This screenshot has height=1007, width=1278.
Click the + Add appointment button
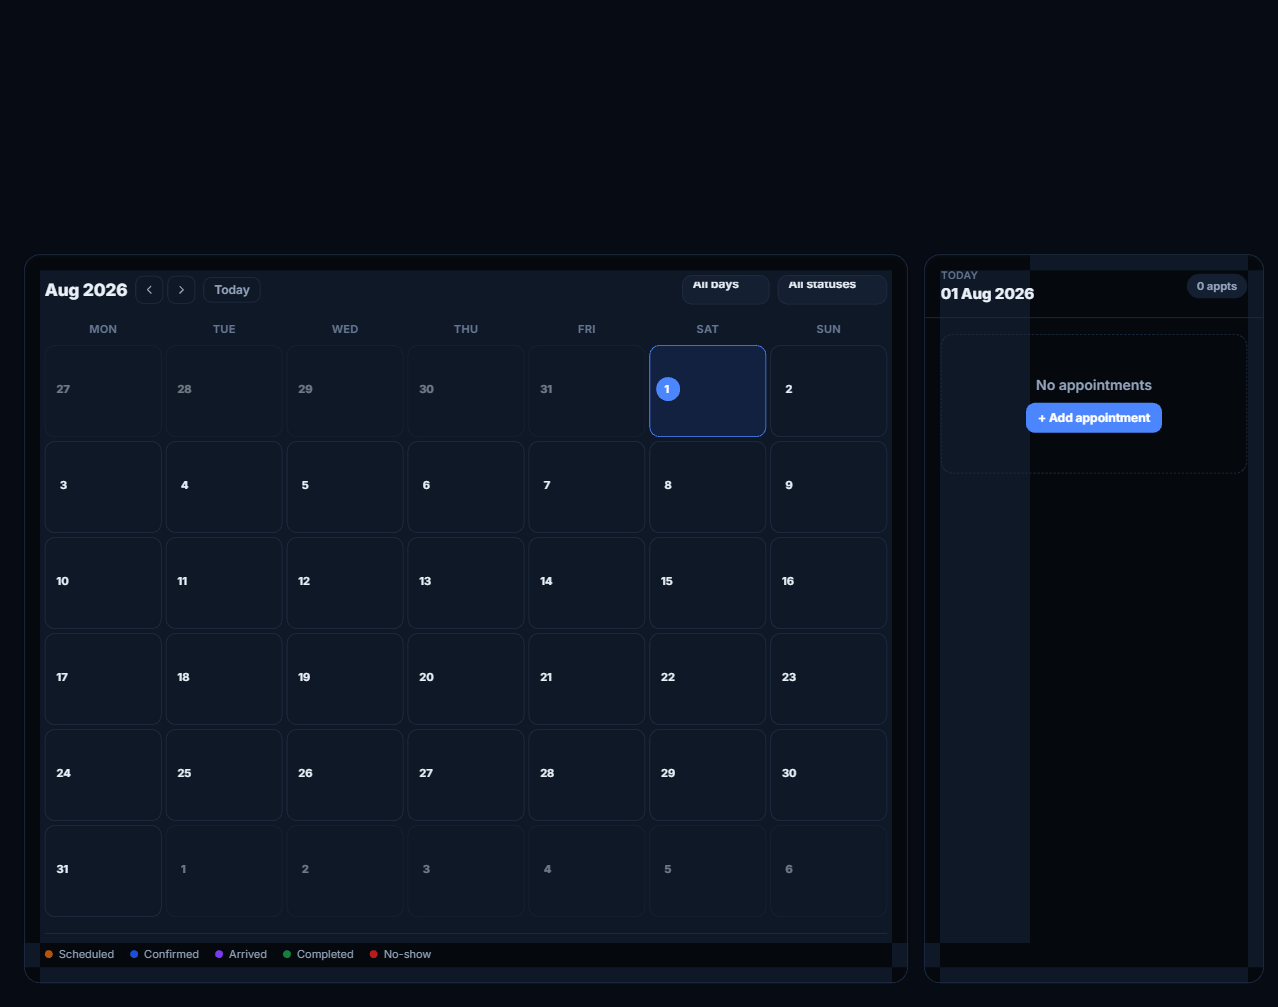coord(1094,418)
